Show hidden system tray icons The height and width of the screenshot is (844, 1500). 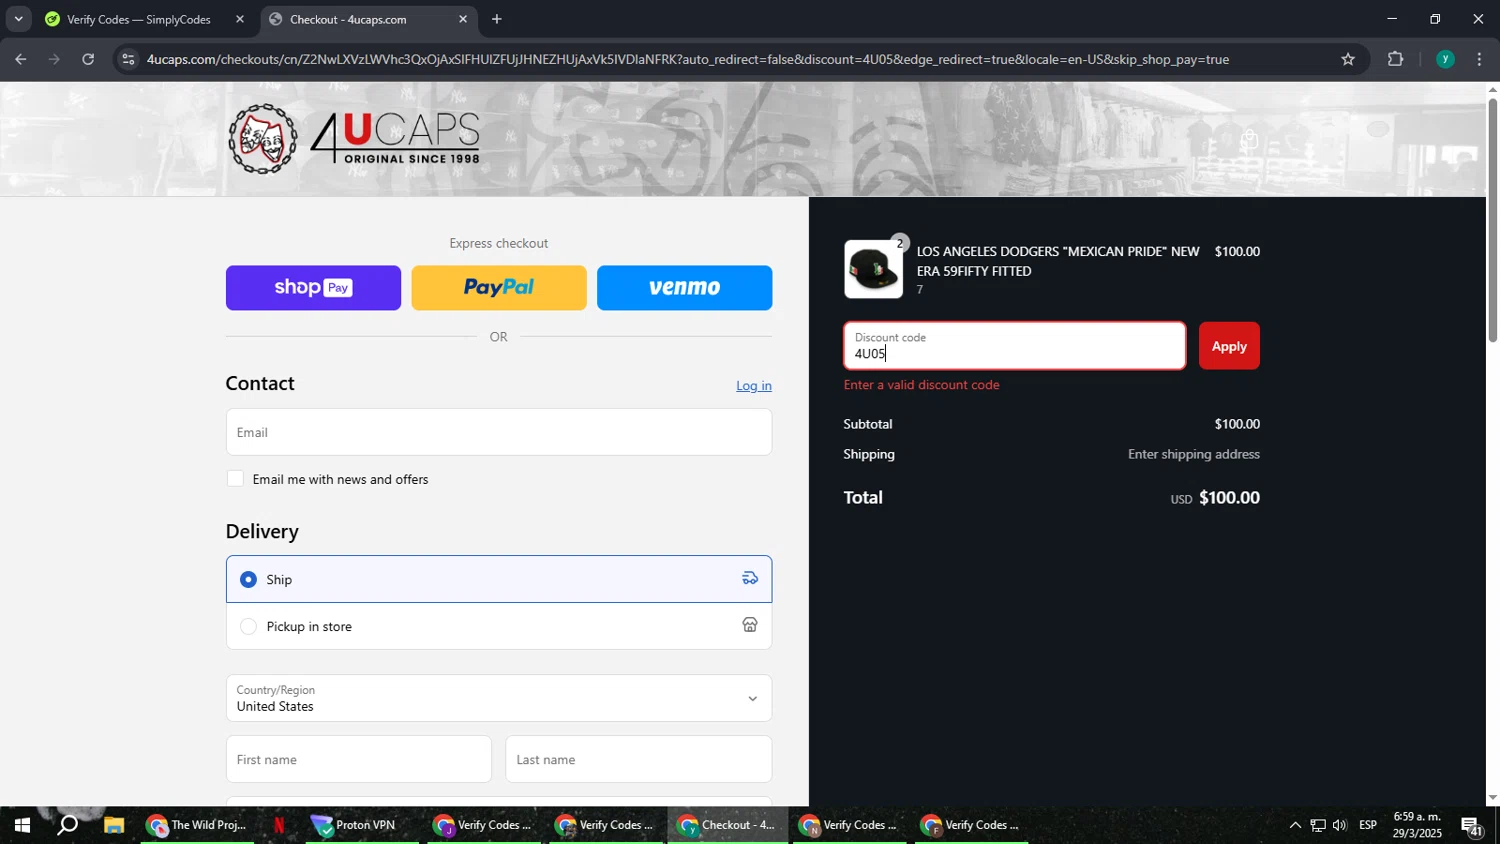point(1295,826)
